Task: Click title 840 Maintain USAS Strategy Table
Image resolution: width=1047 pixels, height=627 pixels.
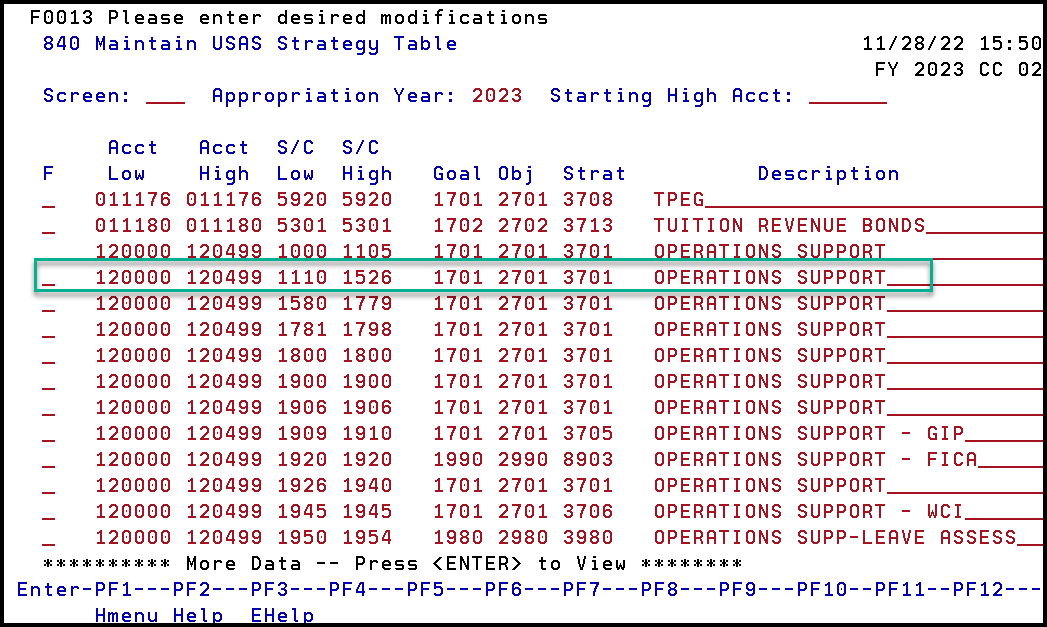Action: (x=248, y=43)
